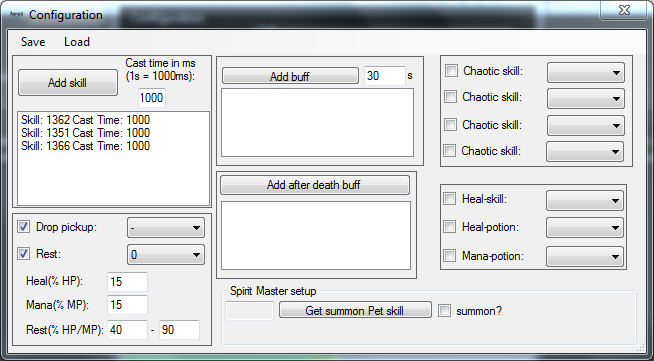Focus the buff duration field showing 30
Image resolution: width=654 pixels, height=361 pixels.
(x=385, y=76)
